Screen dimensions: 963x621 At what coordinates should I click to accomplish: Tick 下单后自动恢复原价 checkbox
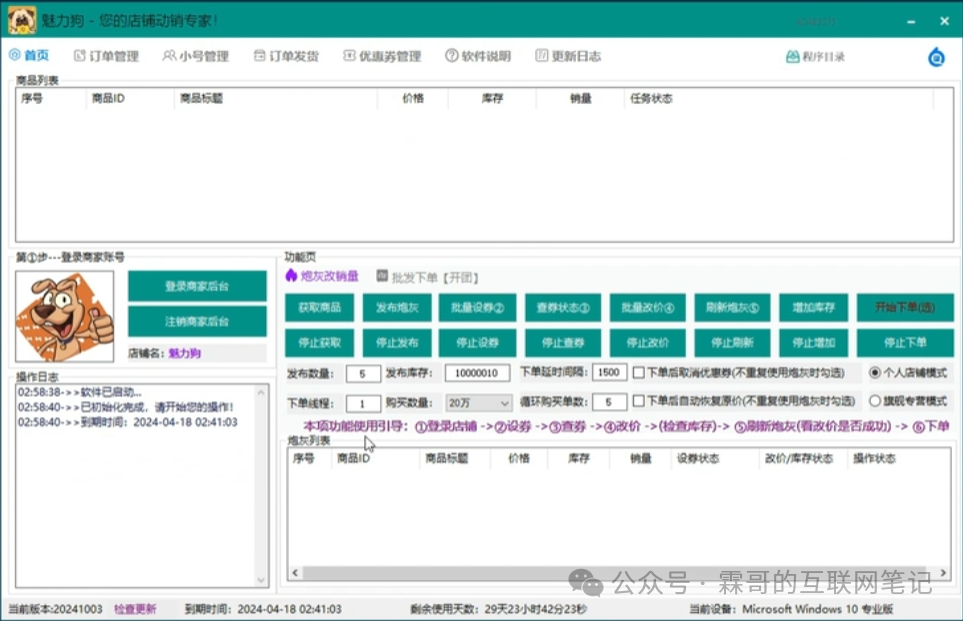[639, 402]
